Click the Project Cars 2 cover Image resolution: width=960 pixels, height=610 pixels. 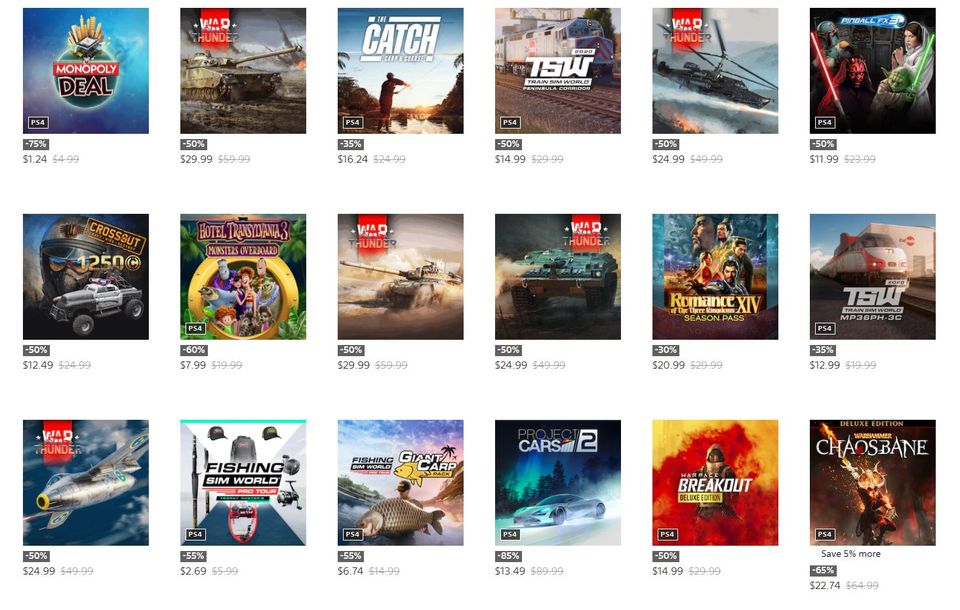coord(558,483)
